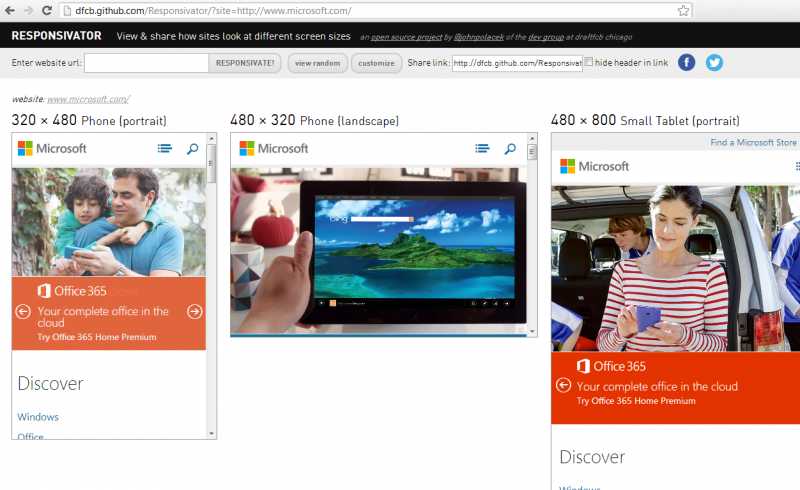Click portrait phone frame scroll up arrow
Screen dimensions: 800x490
pyautogui.click(x=212, y=138)
